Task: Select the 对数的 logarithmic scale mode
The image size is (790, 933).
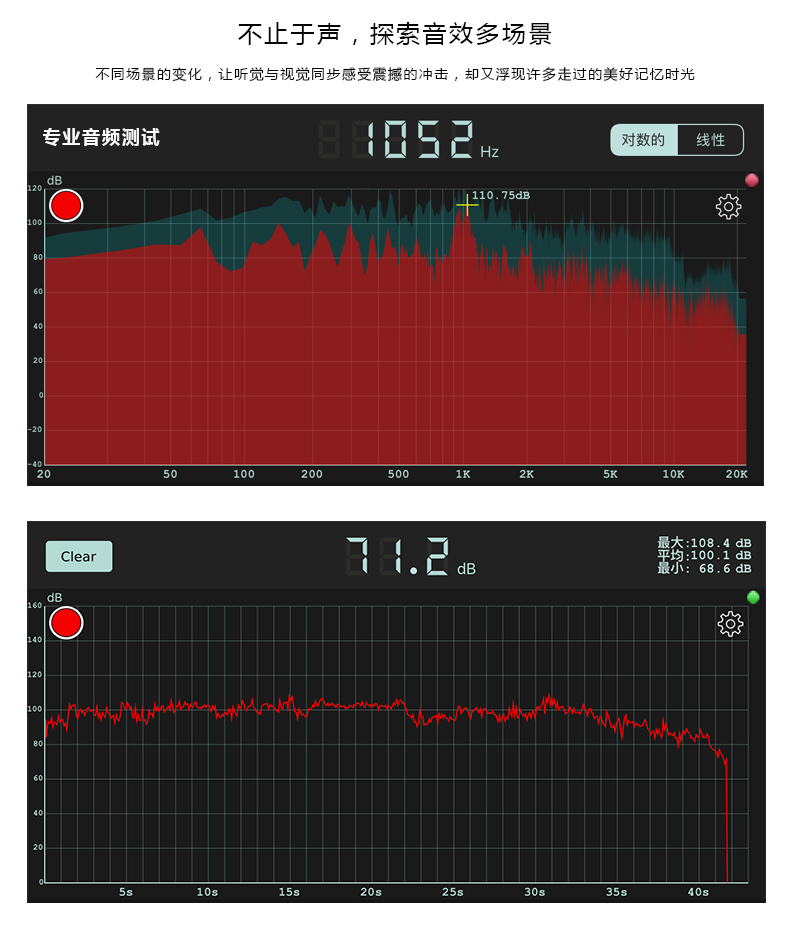Action: click(x=644, y=140)
